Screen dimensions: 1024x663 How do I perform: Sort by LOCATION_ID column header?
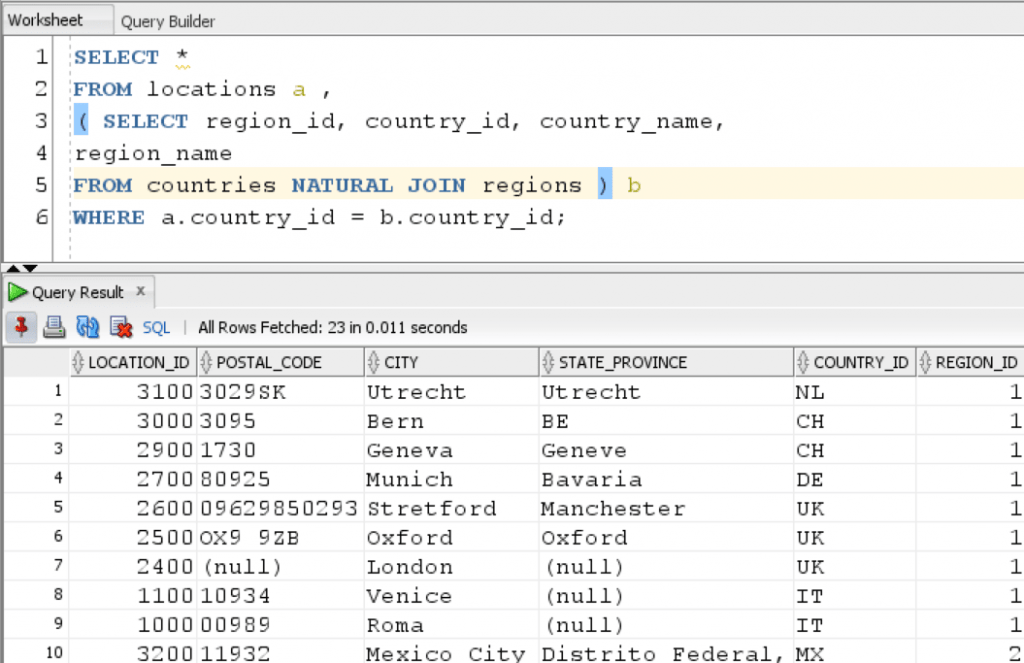133,363
